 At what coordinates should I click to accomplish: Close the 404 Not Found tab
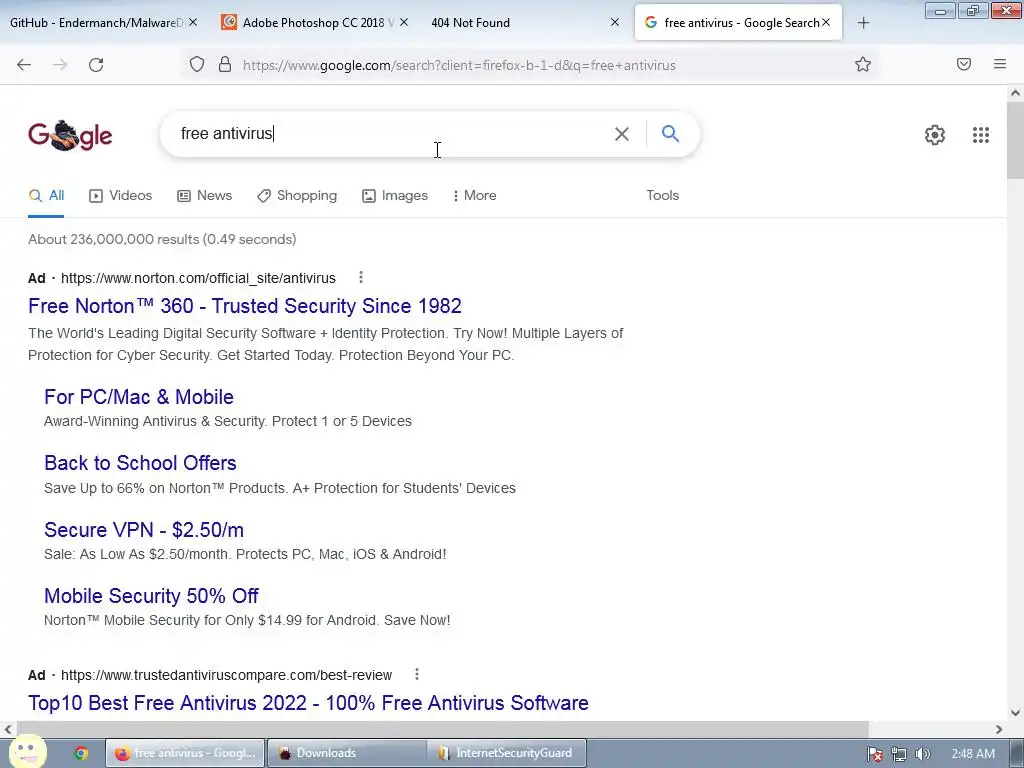point(615,22)
